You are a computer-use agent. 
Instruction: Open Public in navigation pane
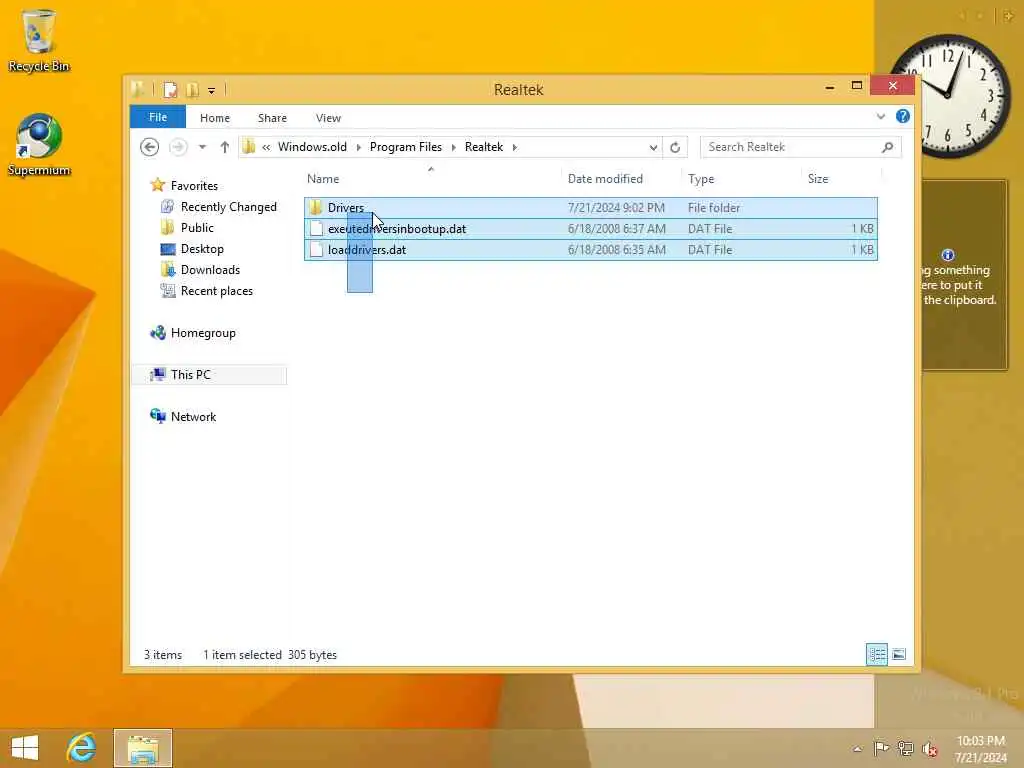[x=197, y=228]
